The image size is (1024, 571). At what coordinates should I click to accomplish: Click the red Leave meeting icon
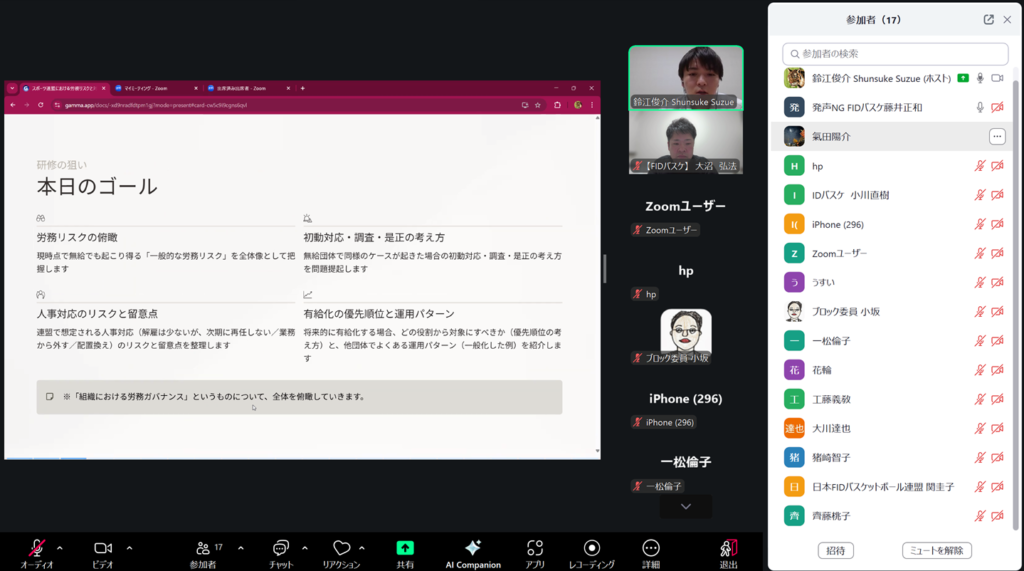click(728, 548)
